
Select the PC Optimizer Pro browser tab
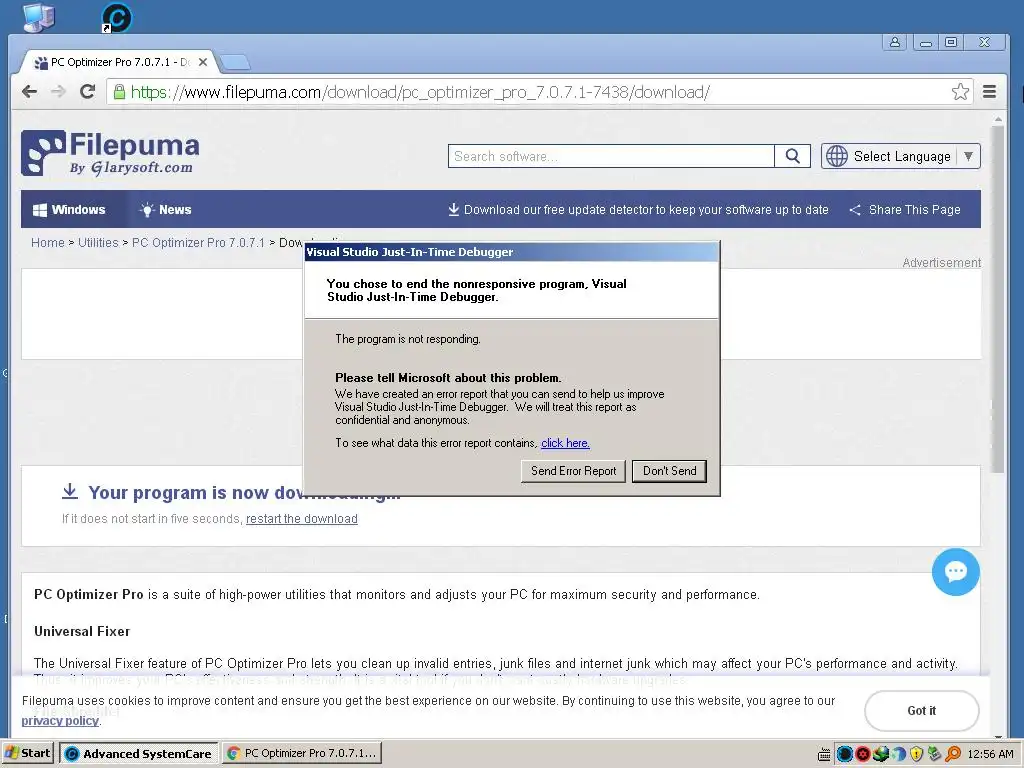[118, 62]
